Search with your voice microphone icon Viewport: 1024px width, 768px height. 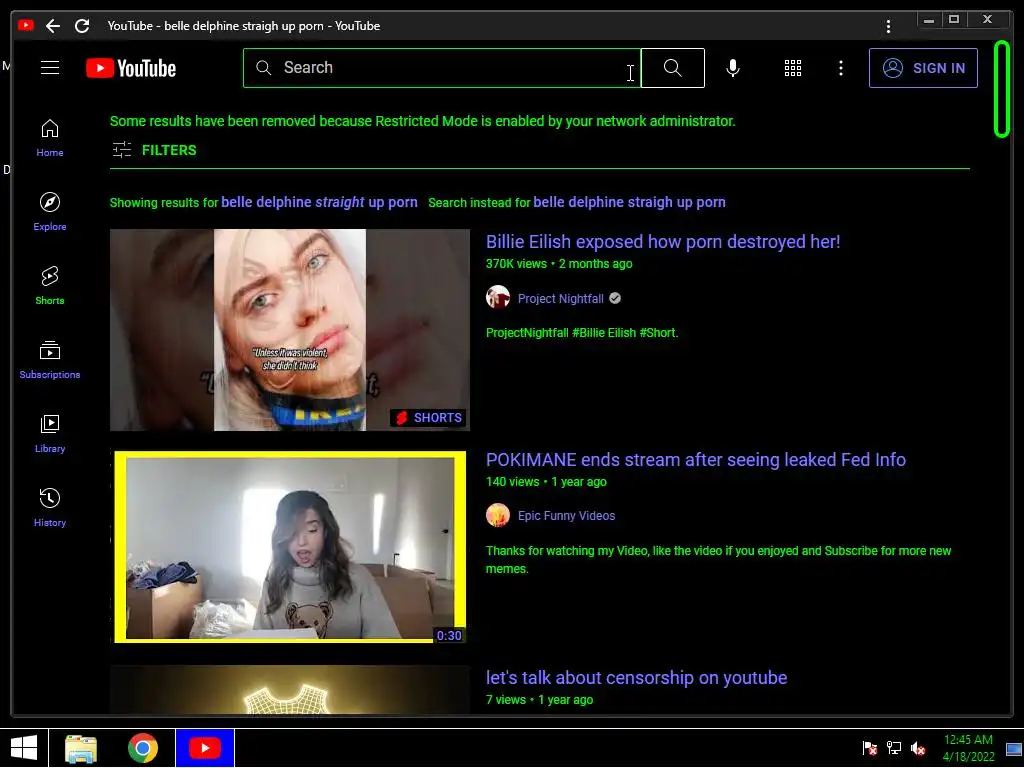tap(733, 68)
